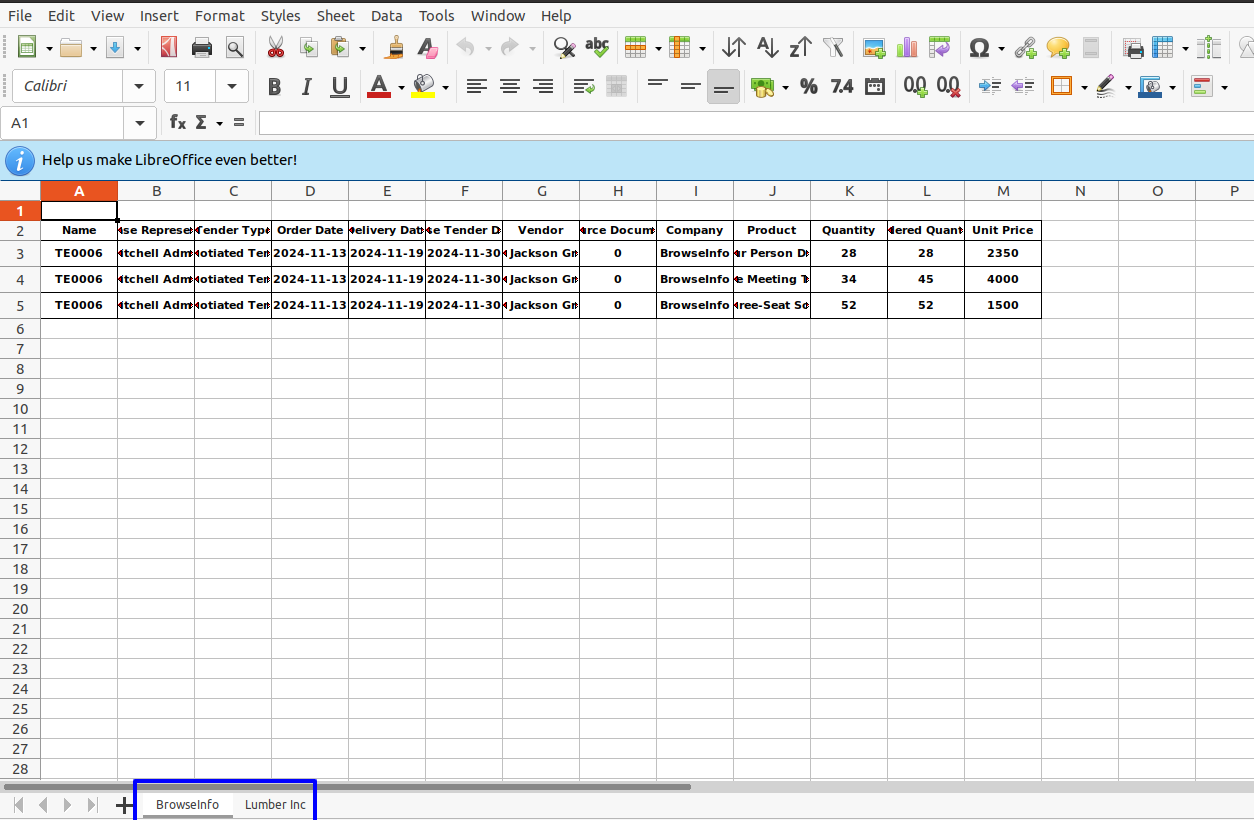The height and width of the screenshot is (820, 1254).
Task: Insert a special character with Omega icon
Action: point(980,47)
